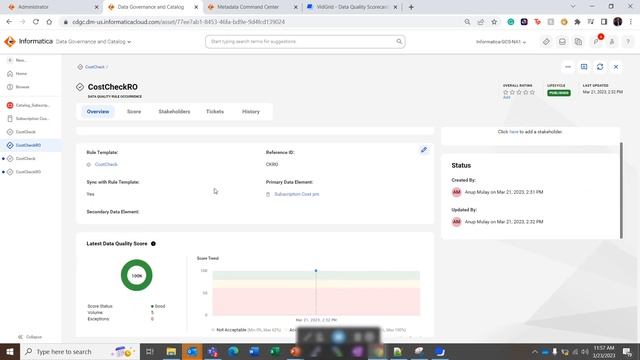Click the Published lifecycle badge
This screenshot has height=360, width=640.
559,93
